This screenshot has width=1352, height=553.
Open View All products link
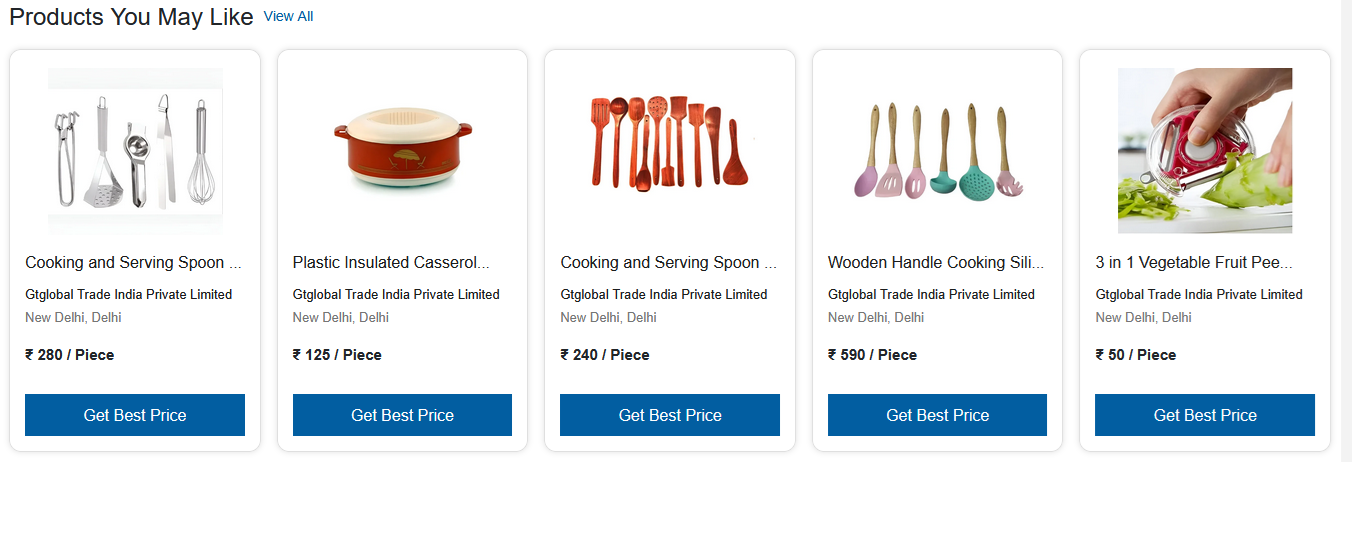[x=288, y=17]
